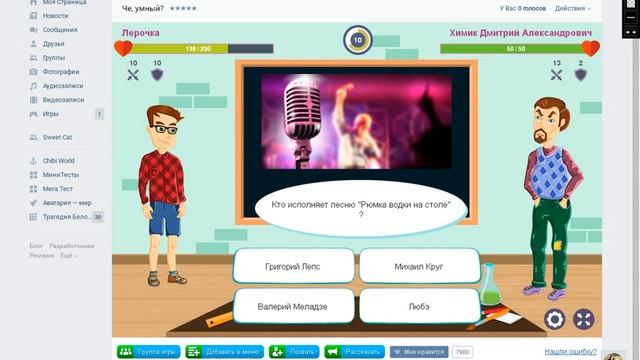This screenshot has height=360, width=640.
Task: Answer with Григорий Лепс
Action: (x=293, y=266)
